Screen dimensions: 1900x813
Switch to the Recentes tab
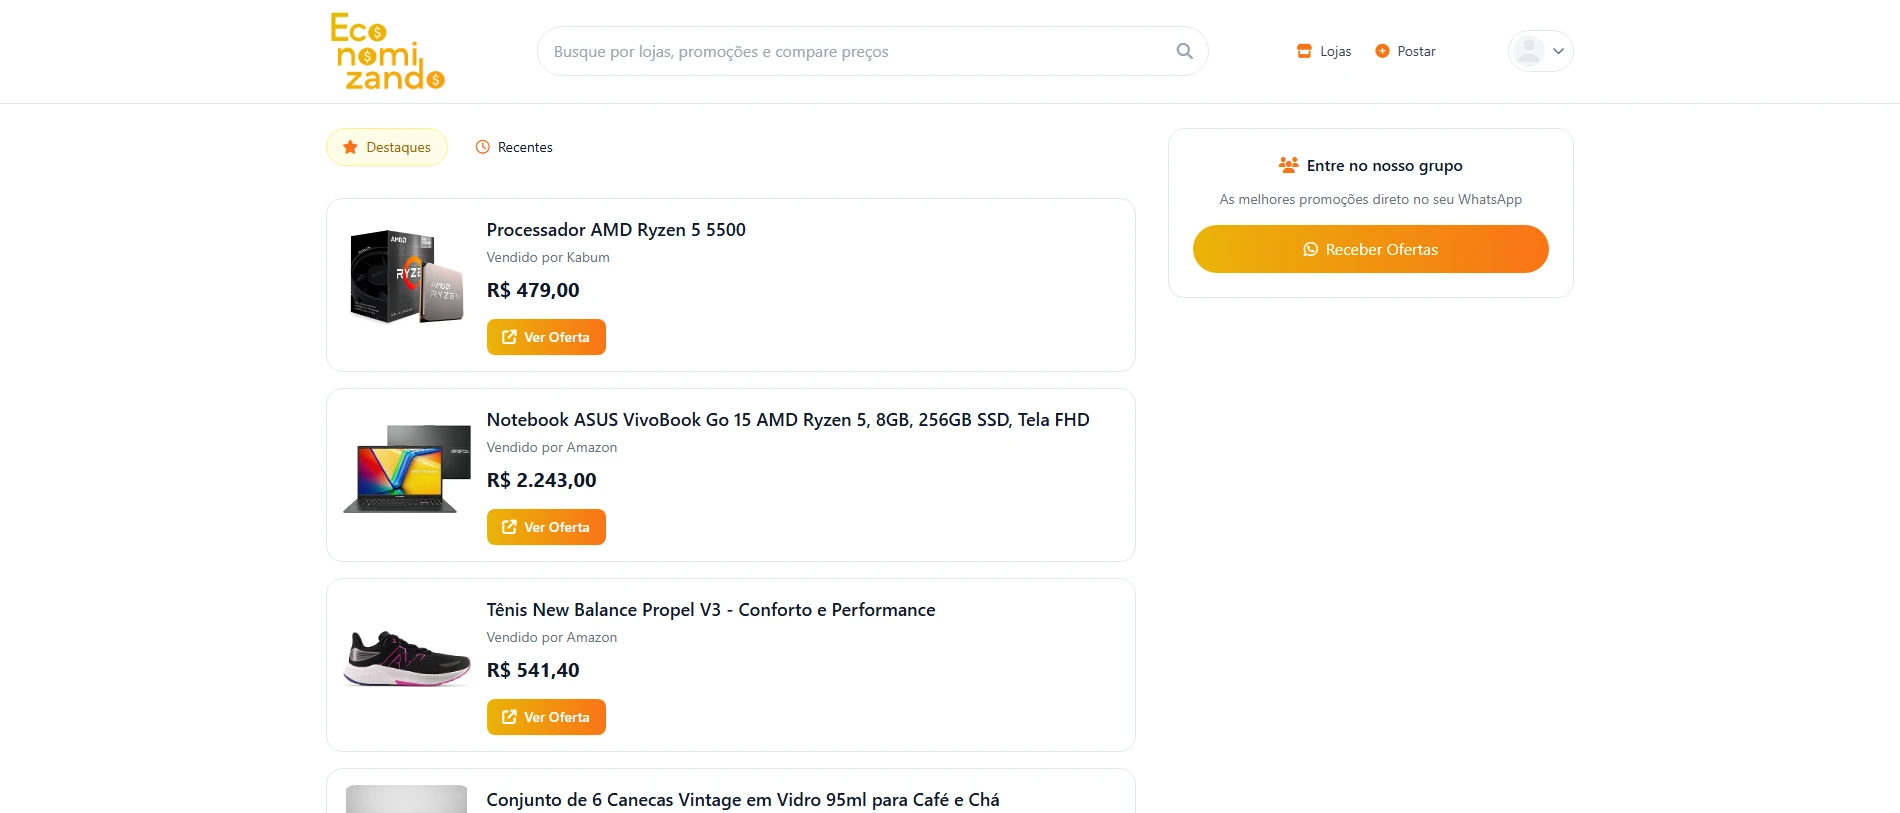pos(514,147)
